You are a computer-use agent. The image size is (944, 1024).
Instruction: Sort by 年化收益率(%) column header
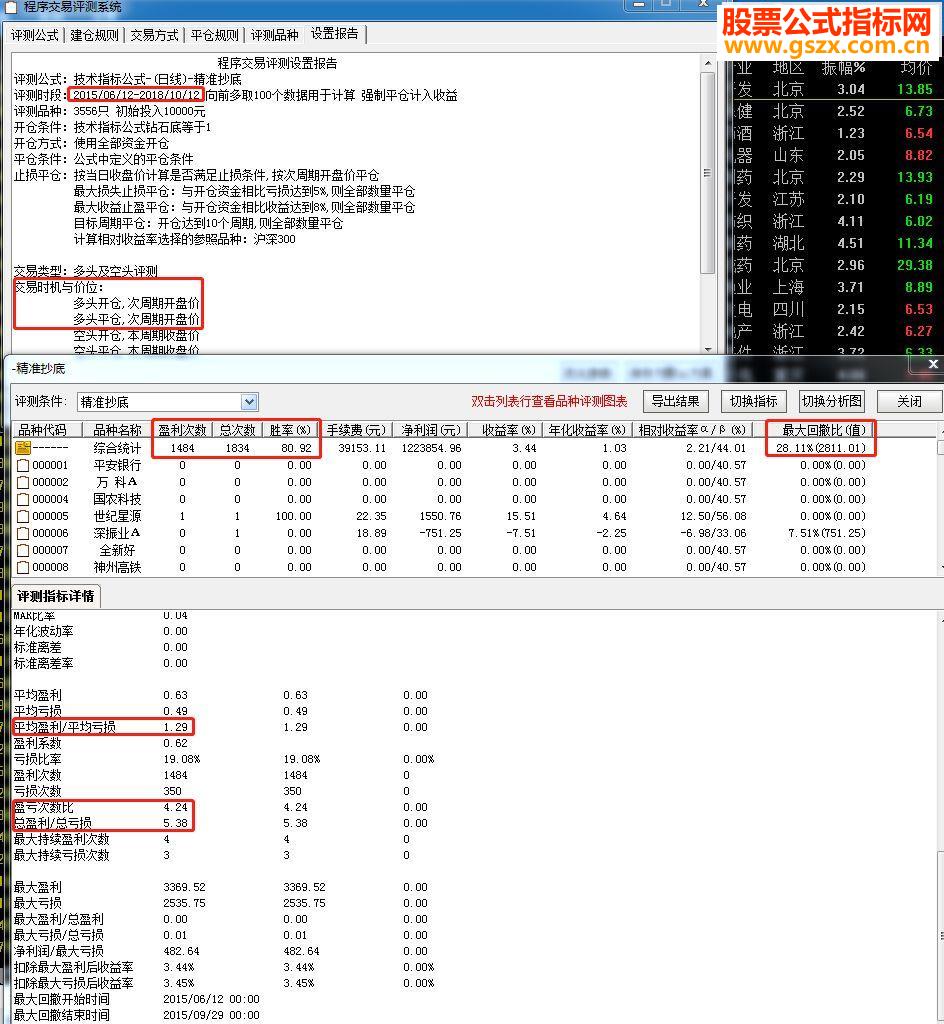pos(587,430)
